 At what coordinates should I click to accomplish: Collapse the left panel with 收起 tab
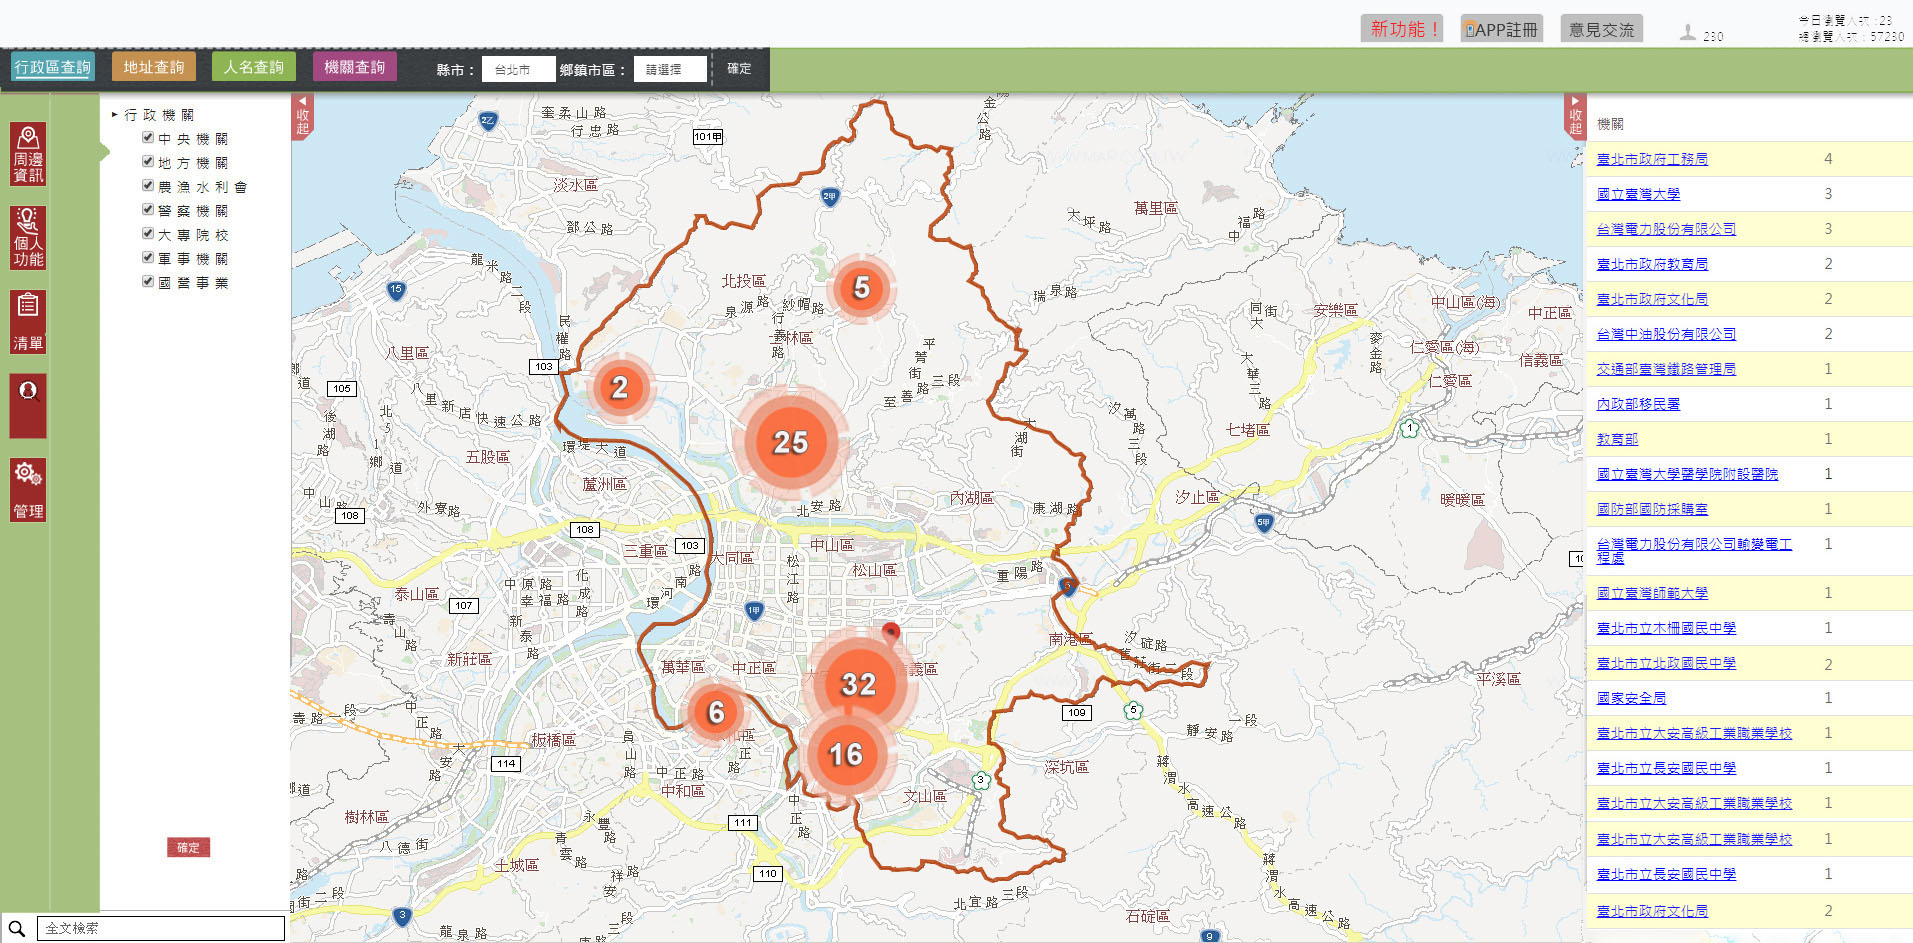pos(302,116)
